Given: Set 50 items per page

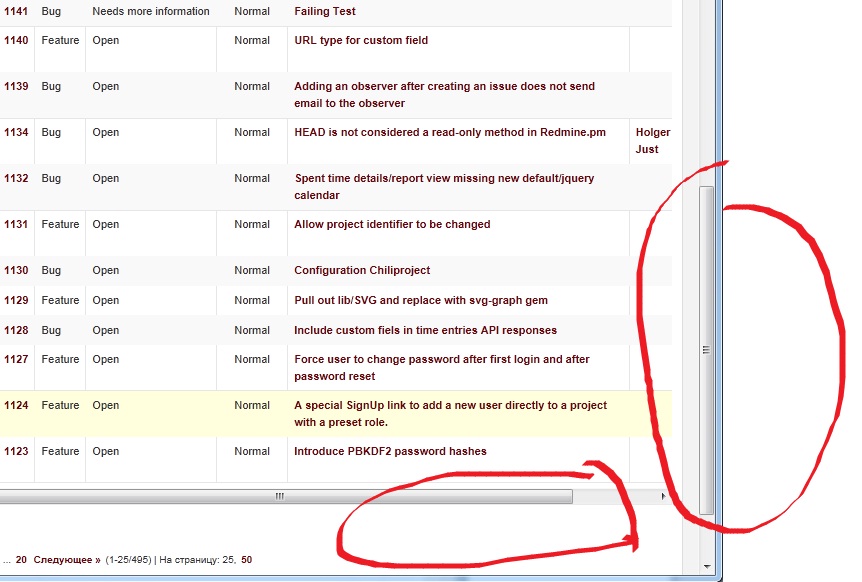Looking at the screenshot, I should (x=246, y=559).
